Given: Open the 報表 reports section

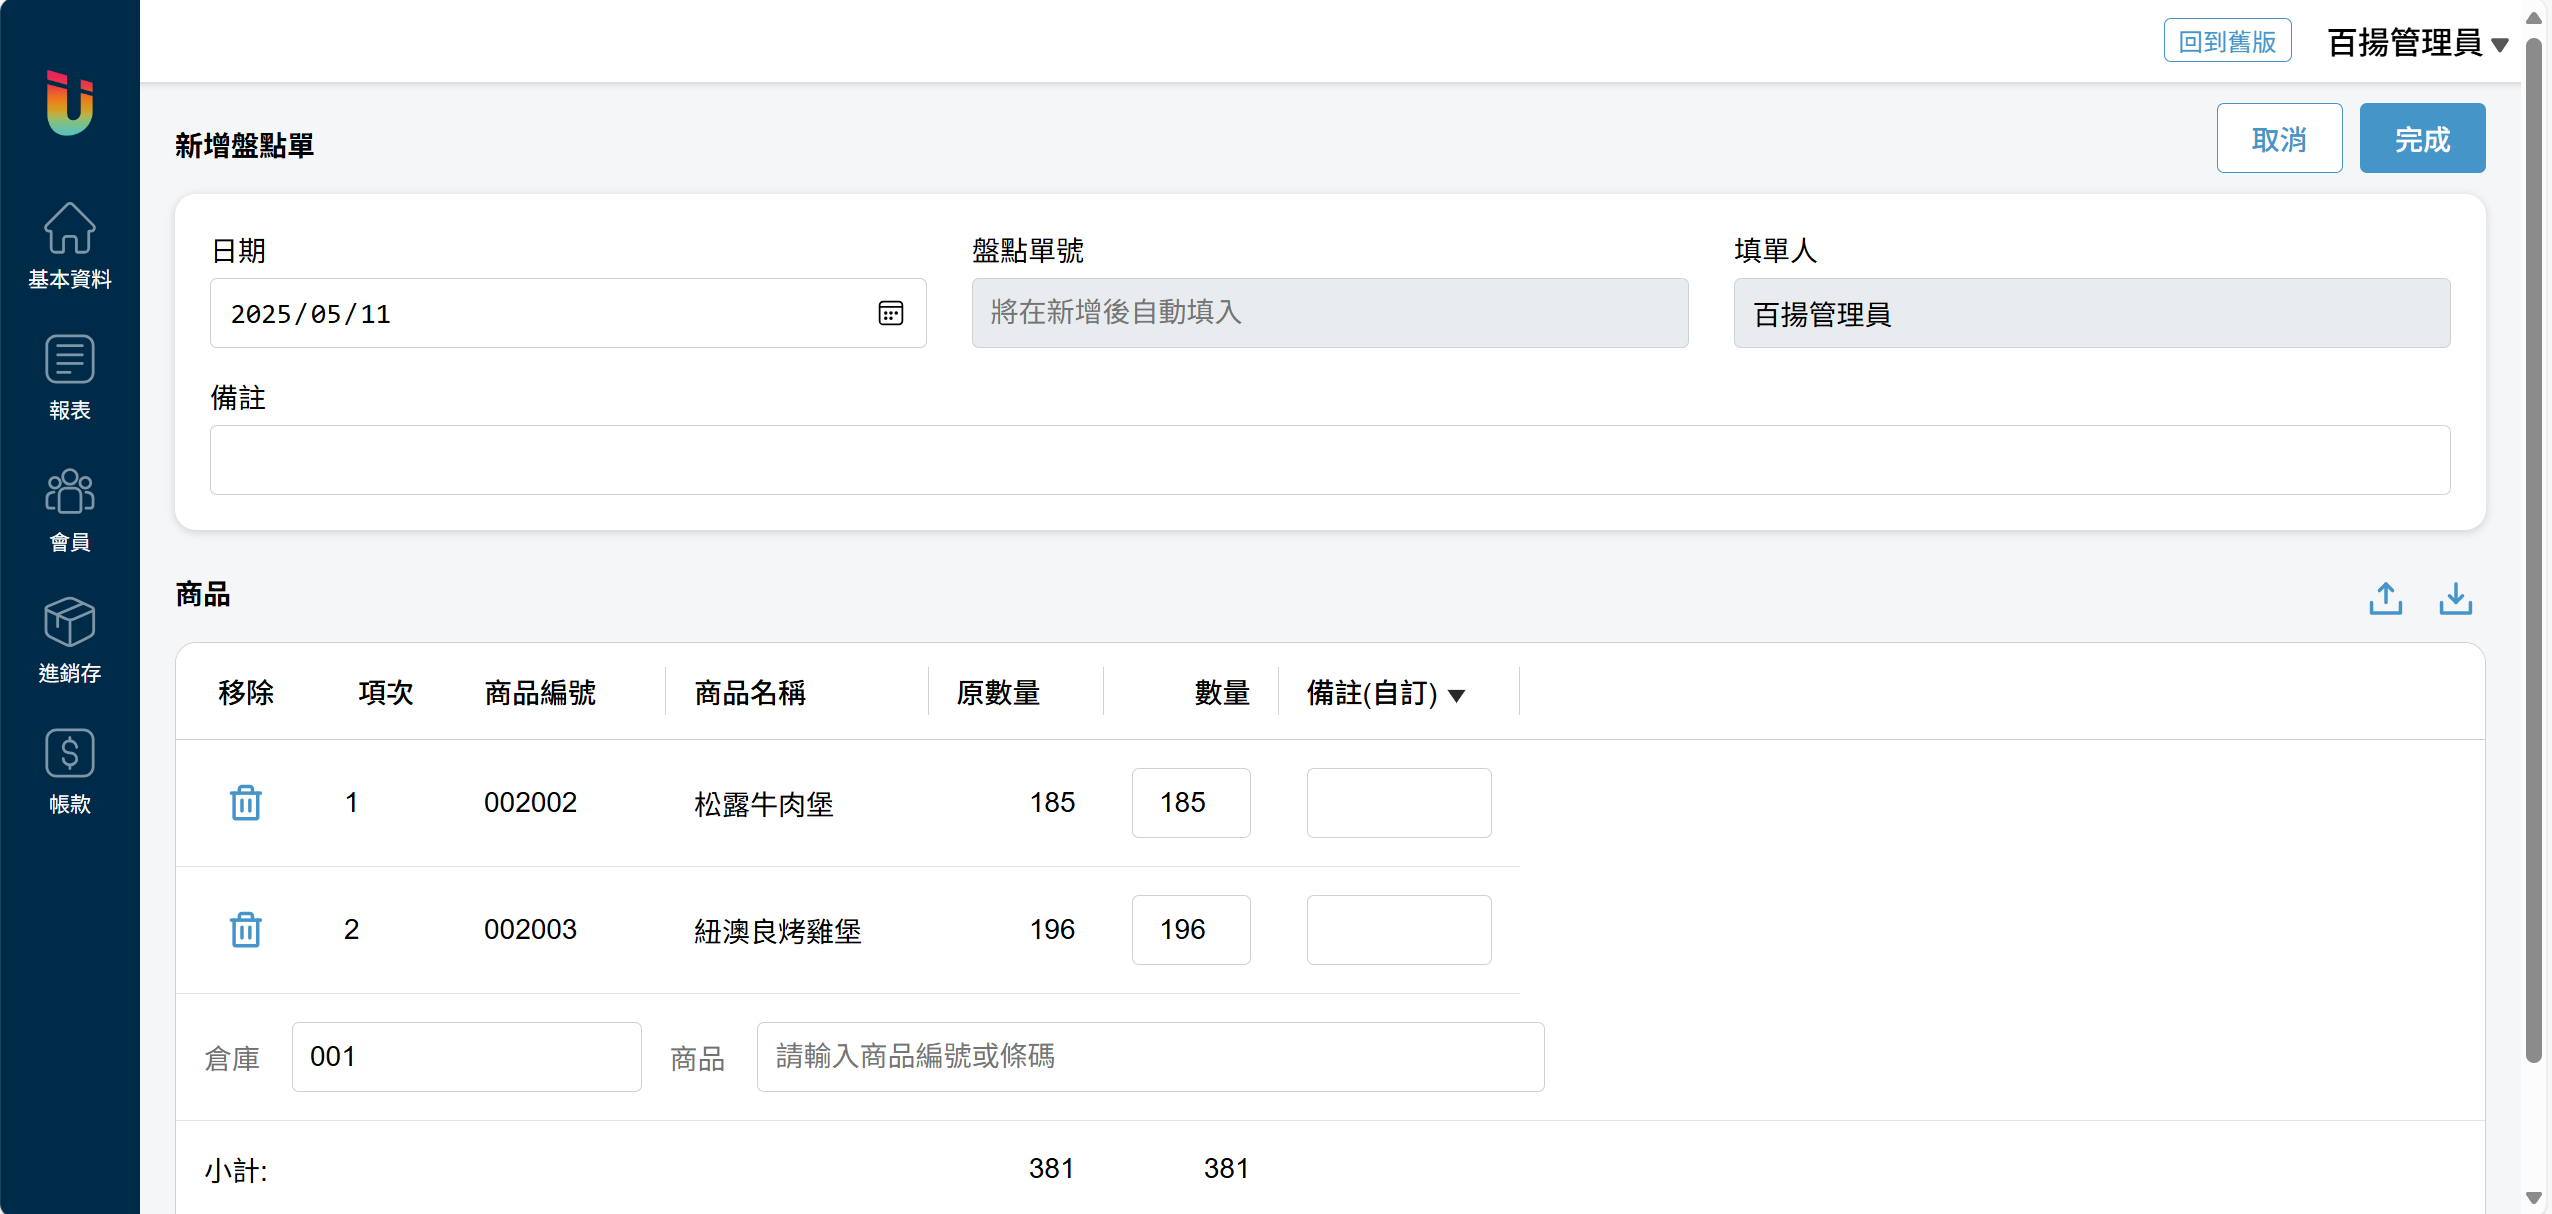Looking at the screenshot, I should (70, 378).
